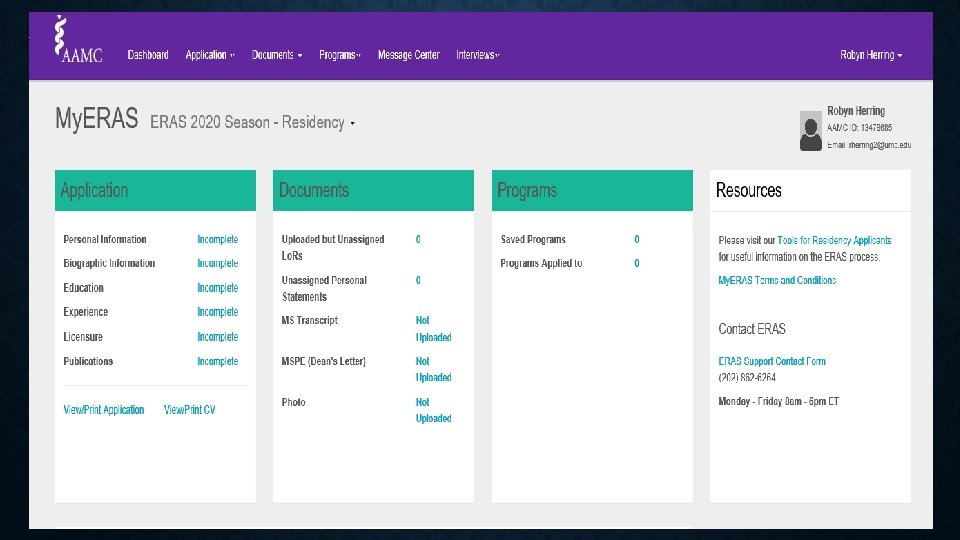Expand the Programs dropdown in navbar

pos(340,55)
